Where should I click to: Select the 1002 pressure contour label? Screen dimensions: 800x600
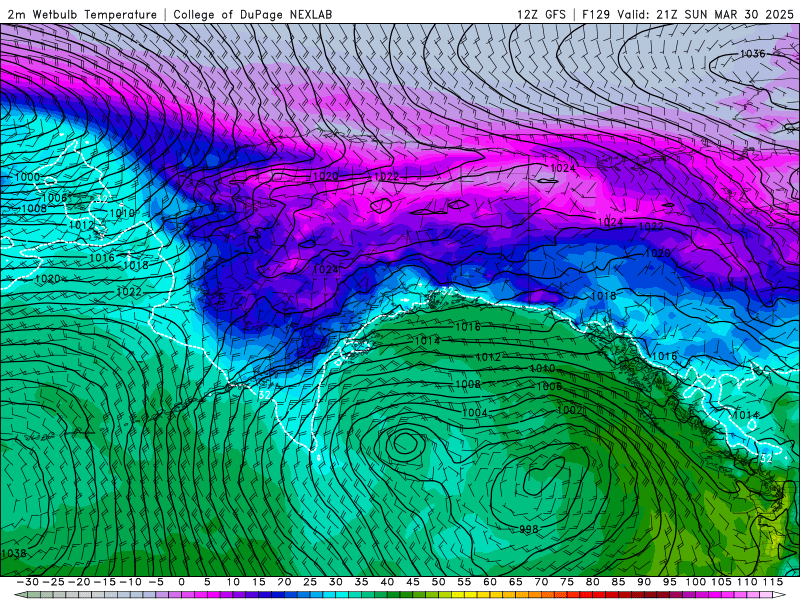click(569, 410)
